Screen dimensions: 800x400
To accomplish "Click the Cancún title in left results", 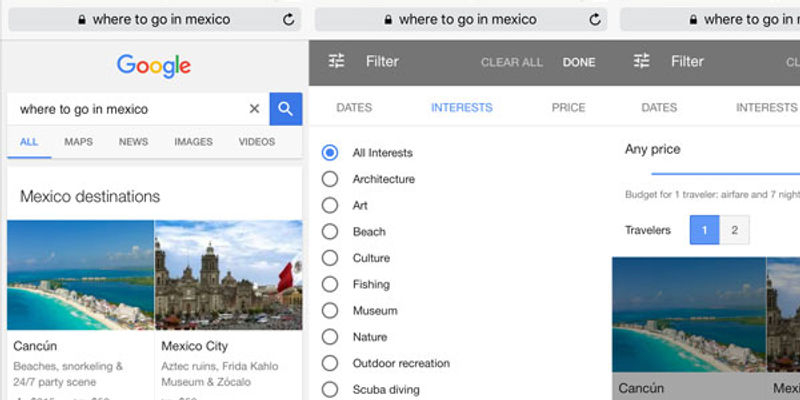I will pos(35,346).
